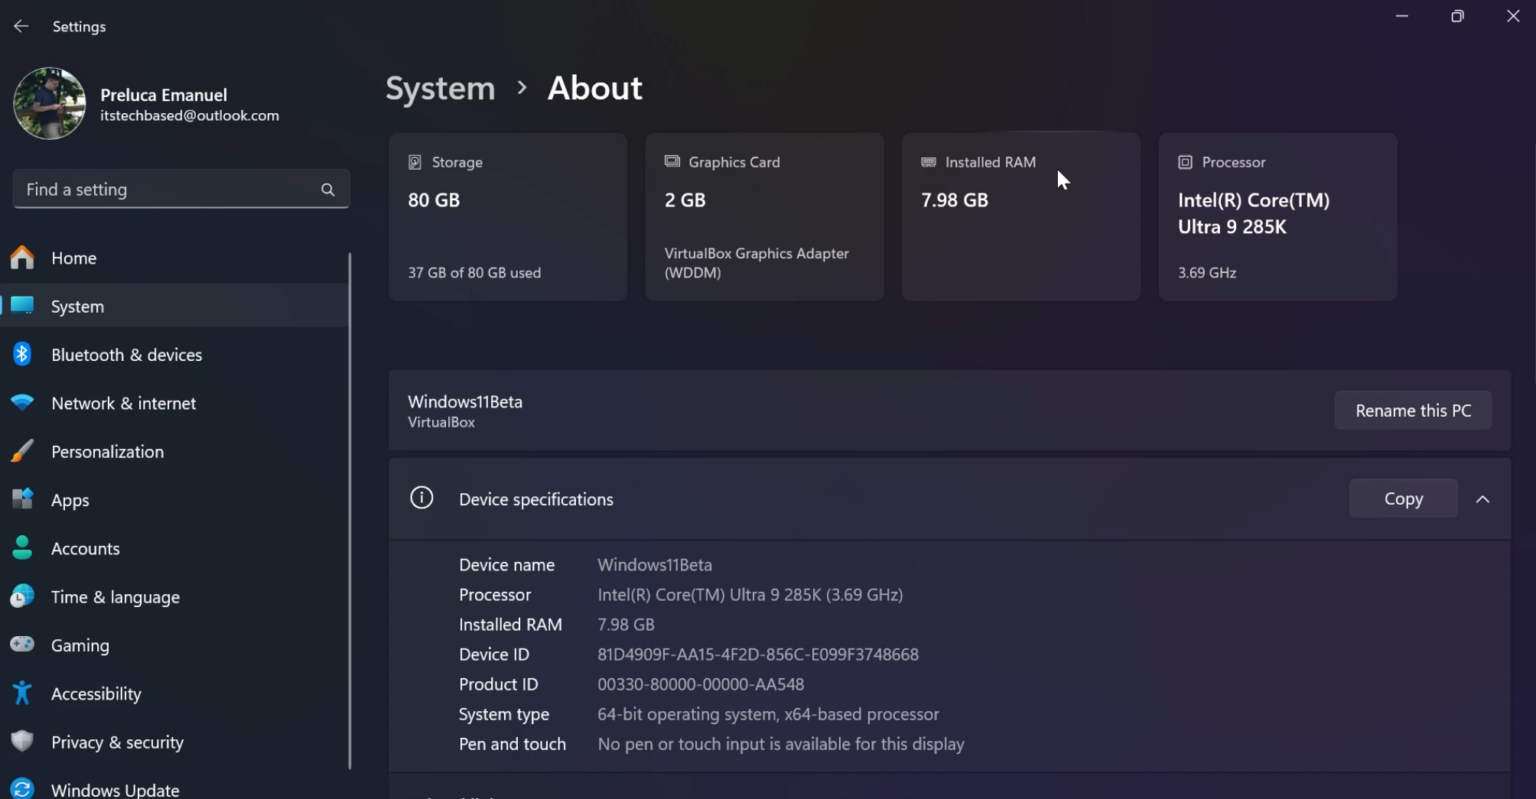
Task: Click the Windows Update icon
Action: click(x=22, y=788)
